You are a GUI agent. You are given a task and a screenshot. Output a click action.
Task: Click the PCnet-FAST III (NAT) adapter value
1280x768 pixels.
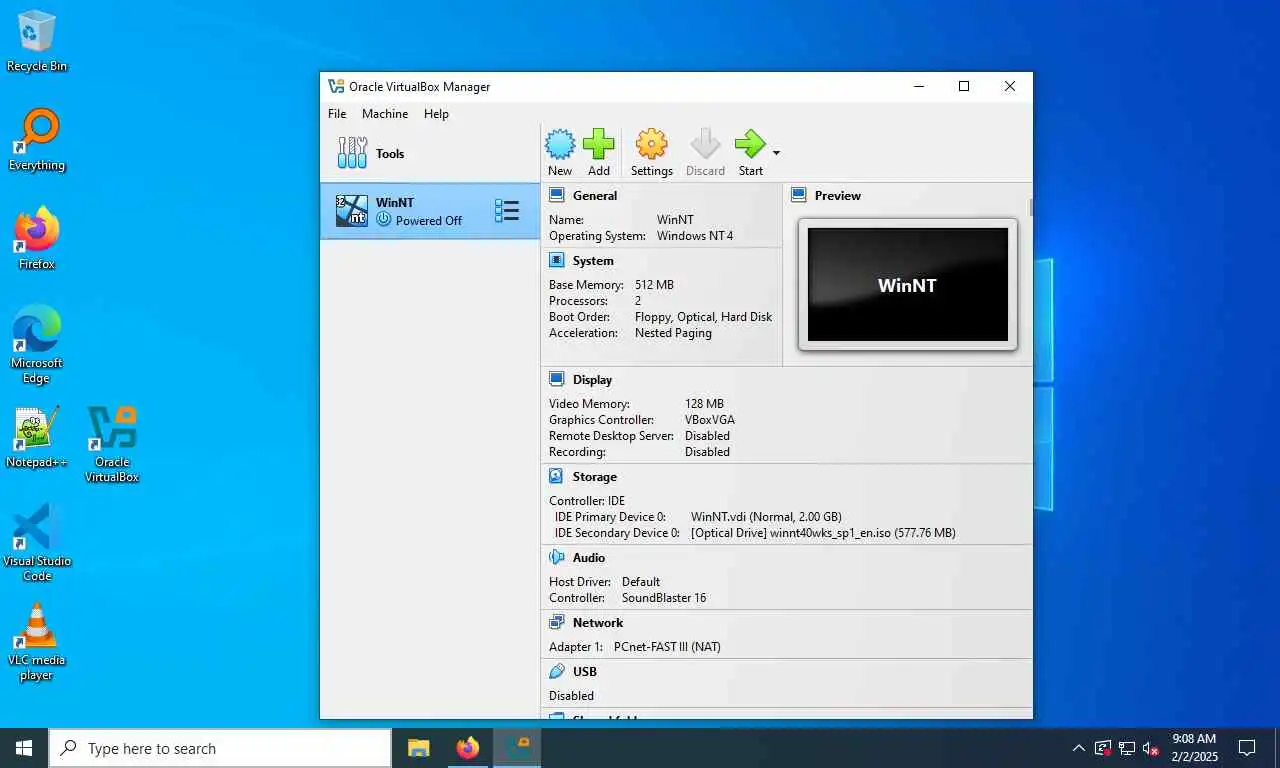click(667, 647)
